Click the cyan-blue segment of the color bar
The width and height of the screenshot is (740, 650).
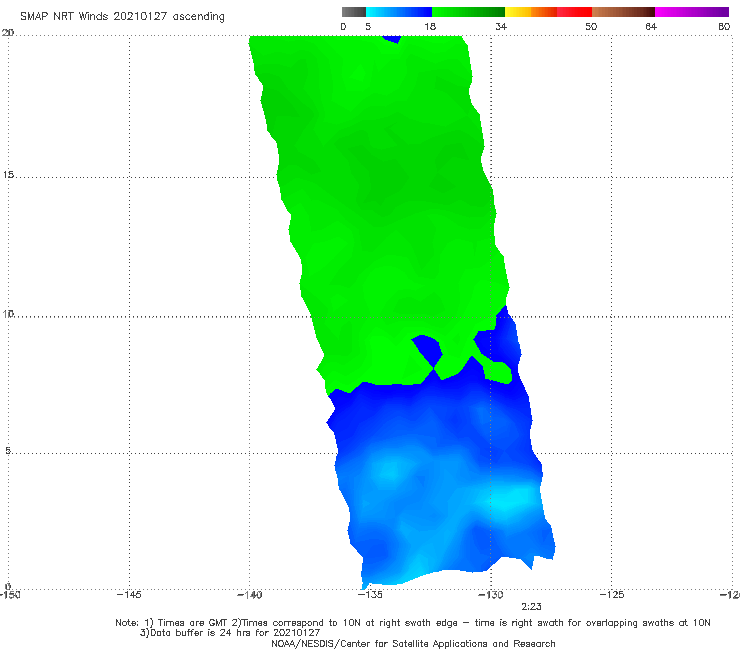click(399, 12)
